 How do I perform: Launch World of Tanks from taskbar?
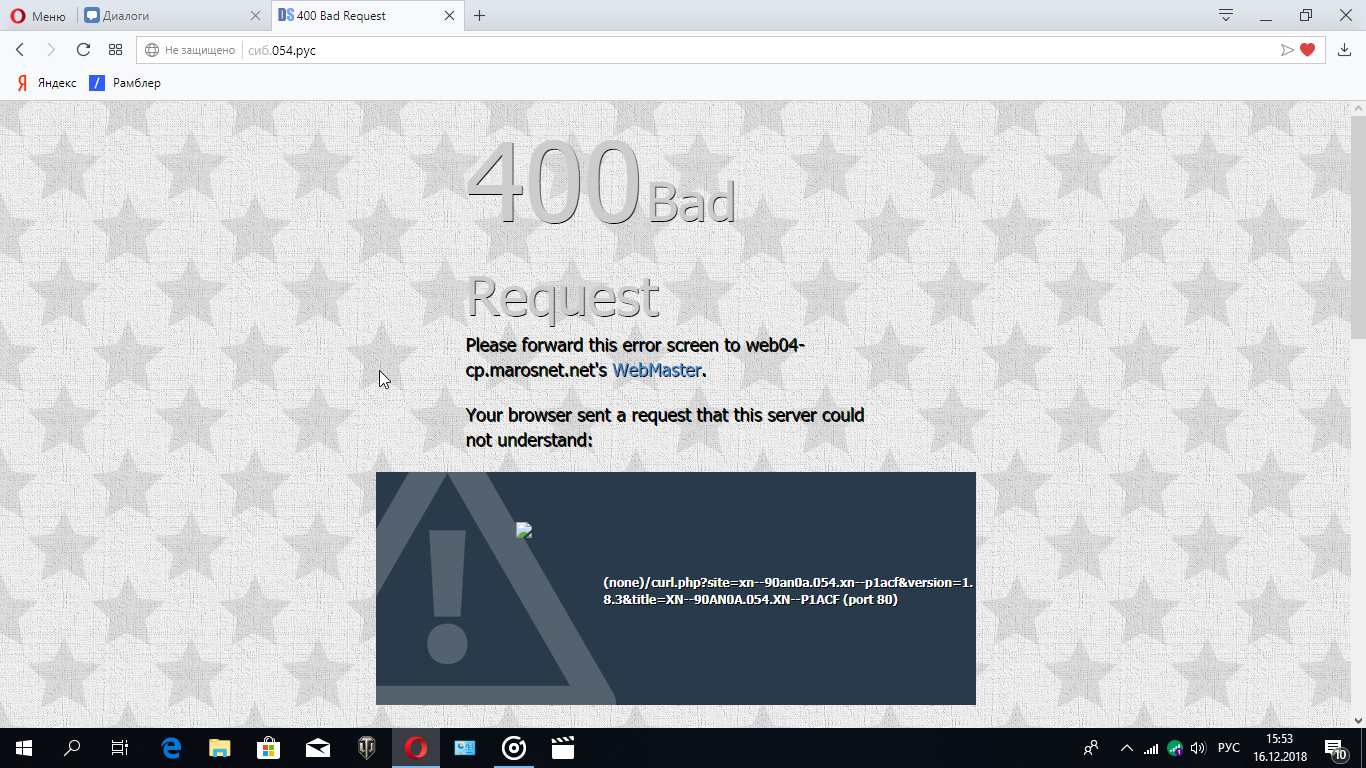click(367, 748)
